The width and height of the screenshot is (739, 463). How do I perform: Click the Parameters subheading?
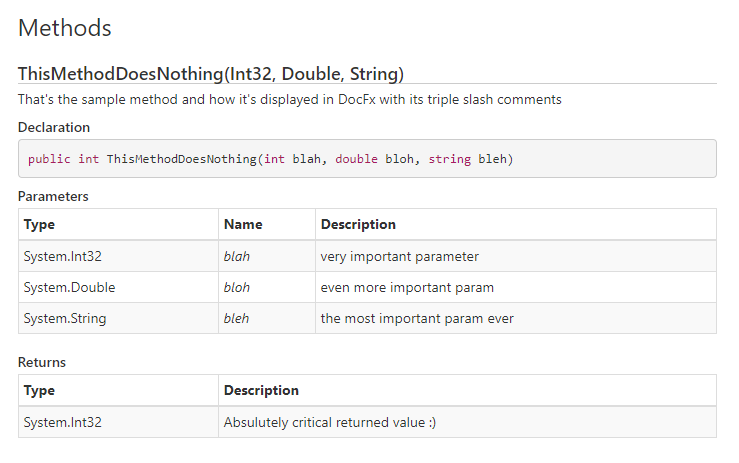(53, 196)
